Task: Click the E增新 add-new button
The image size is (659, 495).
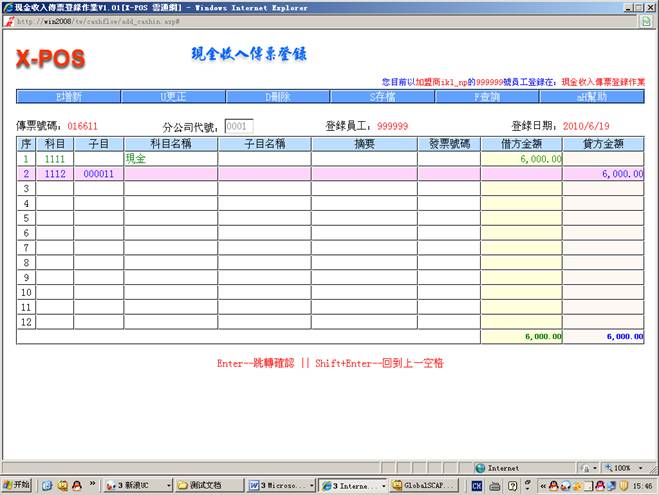Action: pyautogui.click(x=68, y=97)
